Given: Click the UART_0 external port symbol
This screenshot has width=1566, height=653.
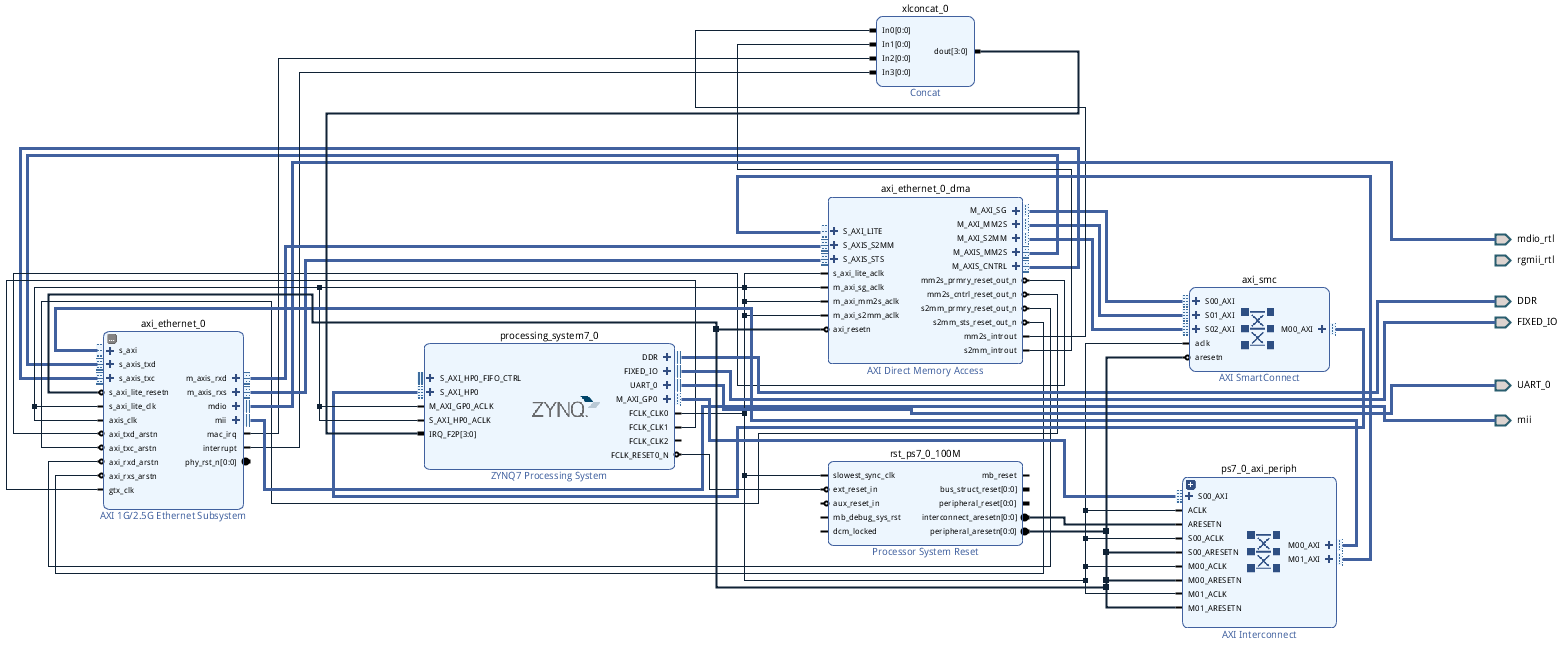Looking at the screenshot, I should [x=1502, y=385].
